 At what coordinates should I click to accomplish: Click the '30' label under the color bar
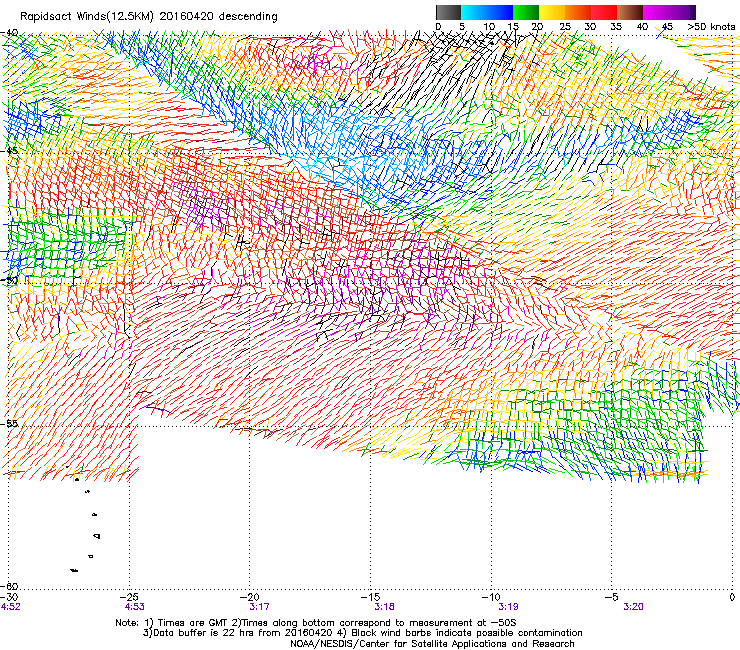[590, 27]
